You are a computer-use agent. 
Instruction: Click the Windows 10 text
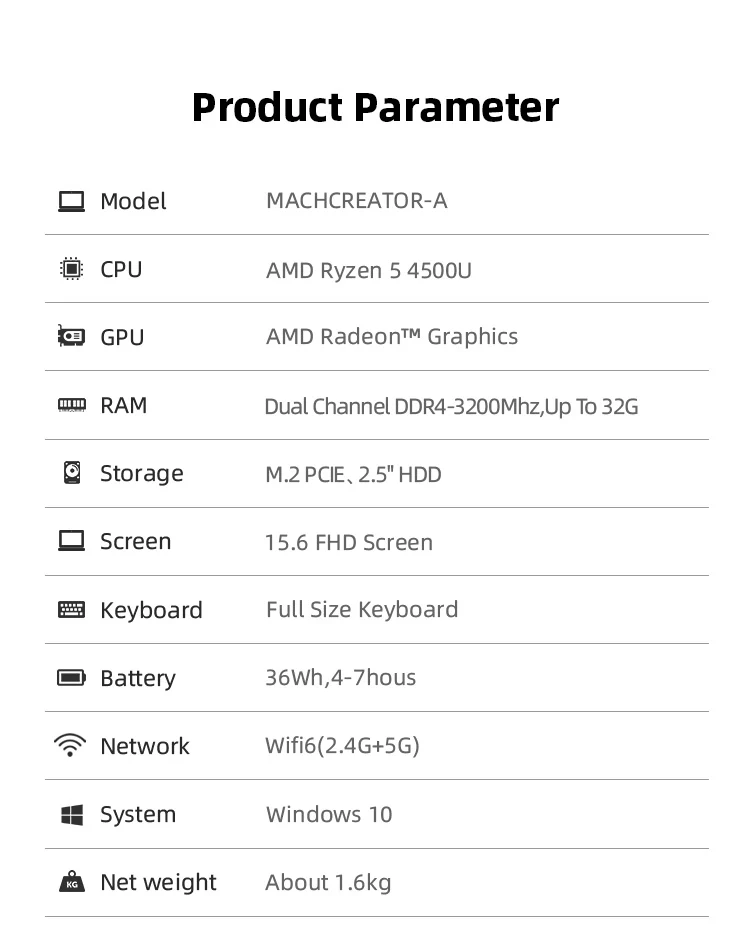328,814
